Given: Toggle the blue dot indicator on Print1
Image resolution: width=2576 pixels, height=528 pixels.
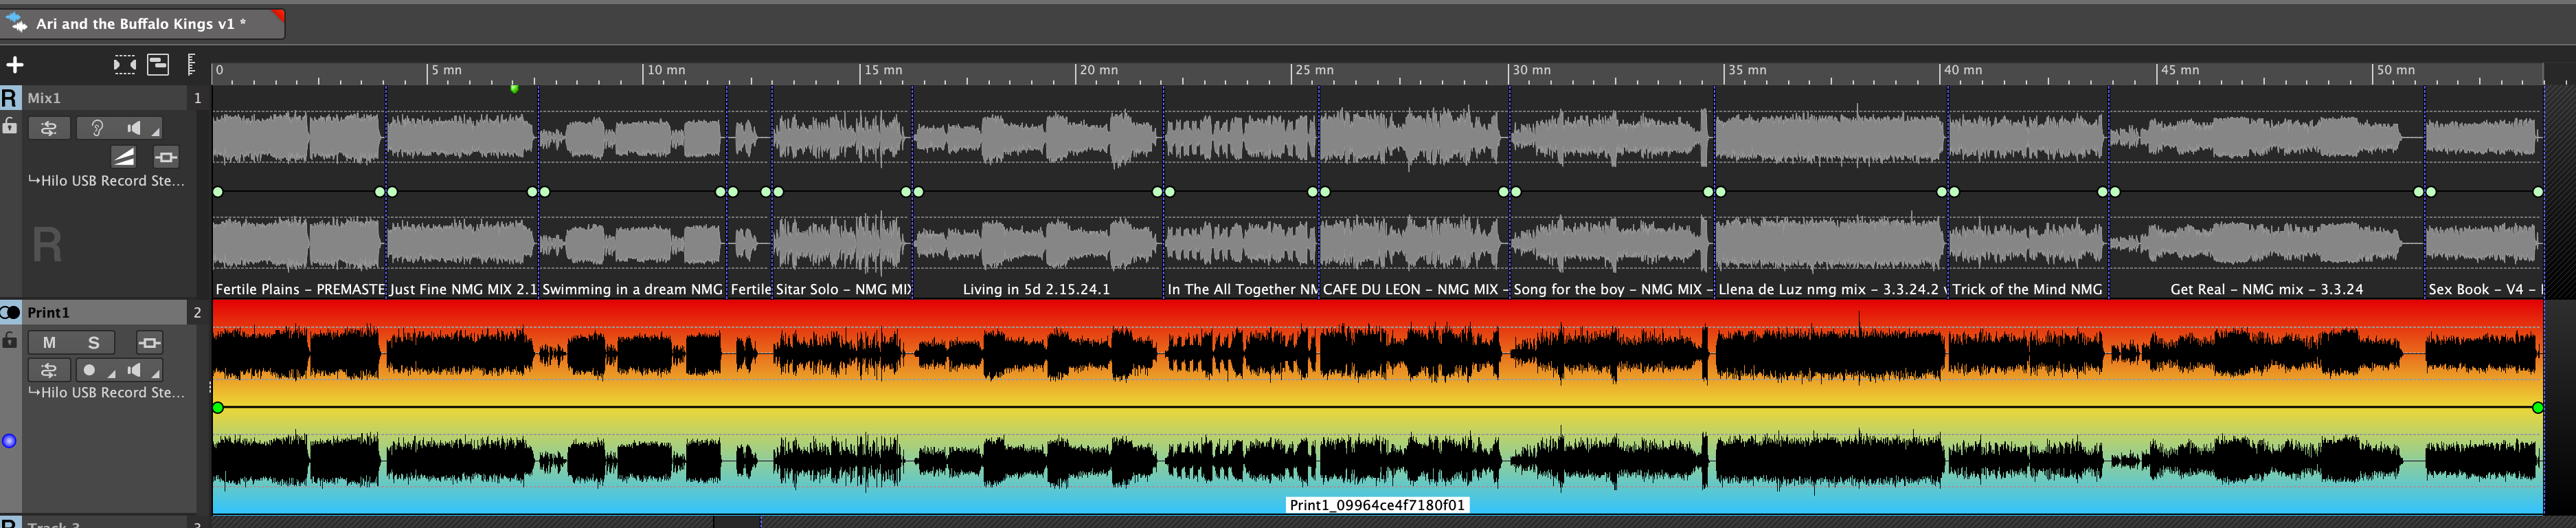Looking at the screenshot, I should coord(9,440).
